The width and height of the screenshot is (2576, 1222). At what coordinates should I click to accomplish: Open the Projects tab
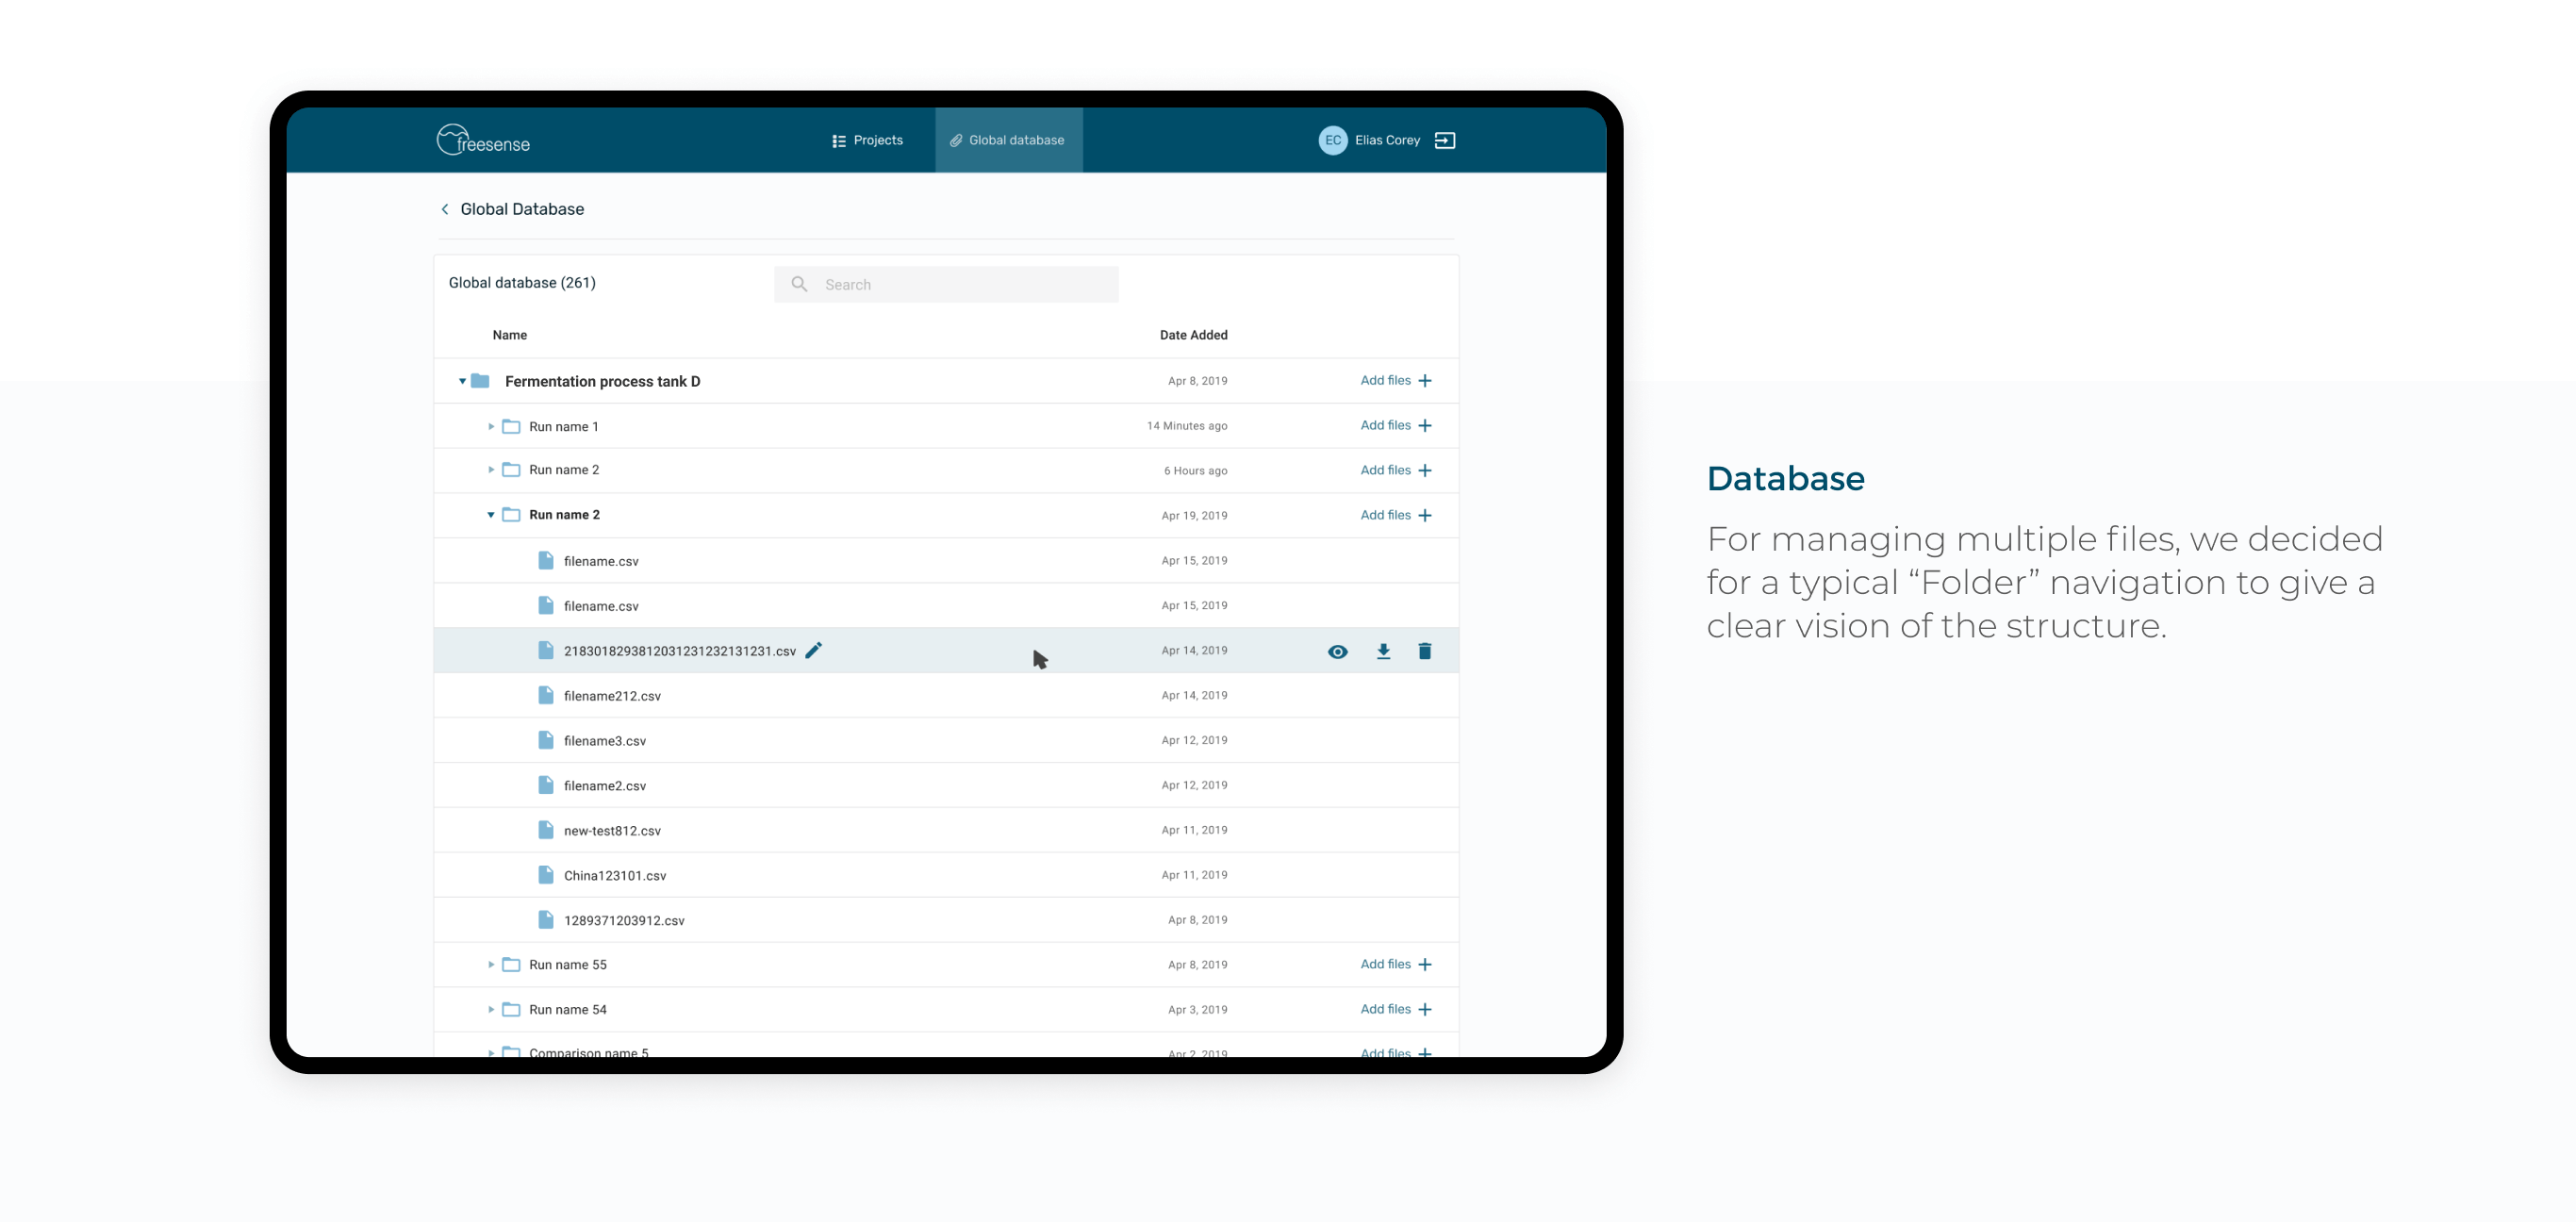pyautogui.click(x=867, y=141)
